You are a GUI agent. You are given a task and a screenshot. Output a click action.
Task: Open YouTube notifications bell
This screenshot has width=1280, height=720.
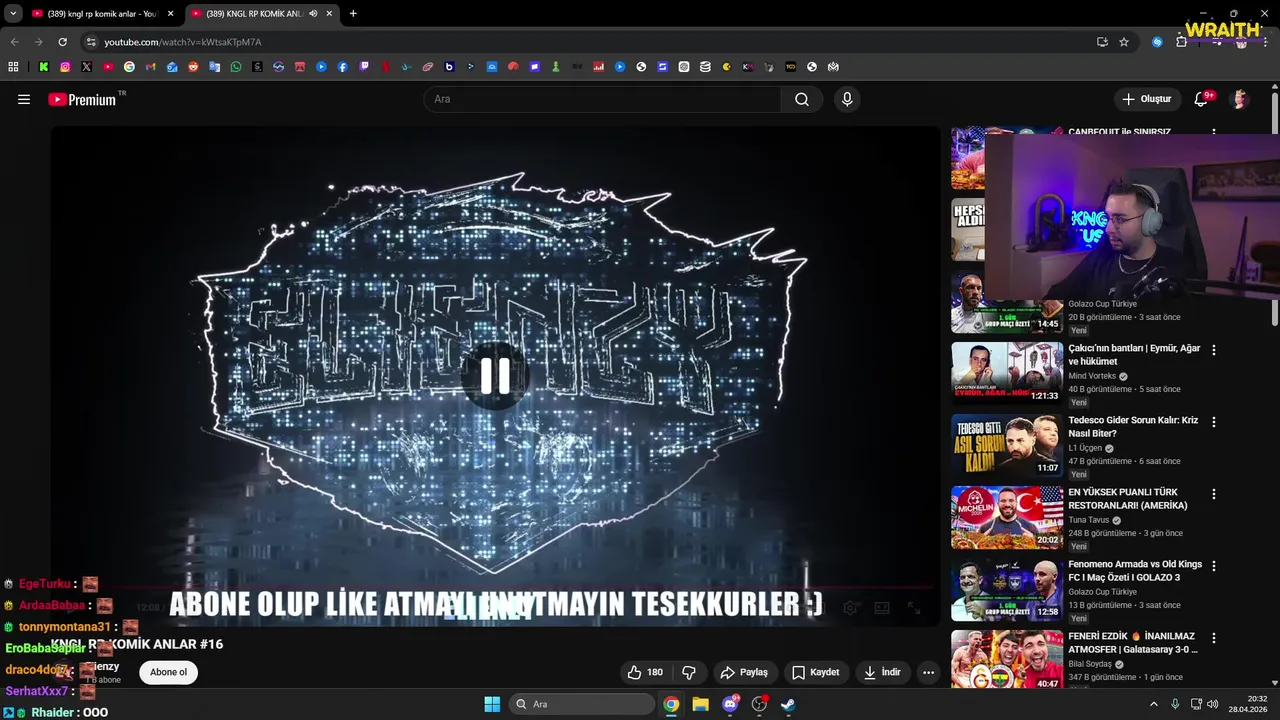tap(1201, 99)
